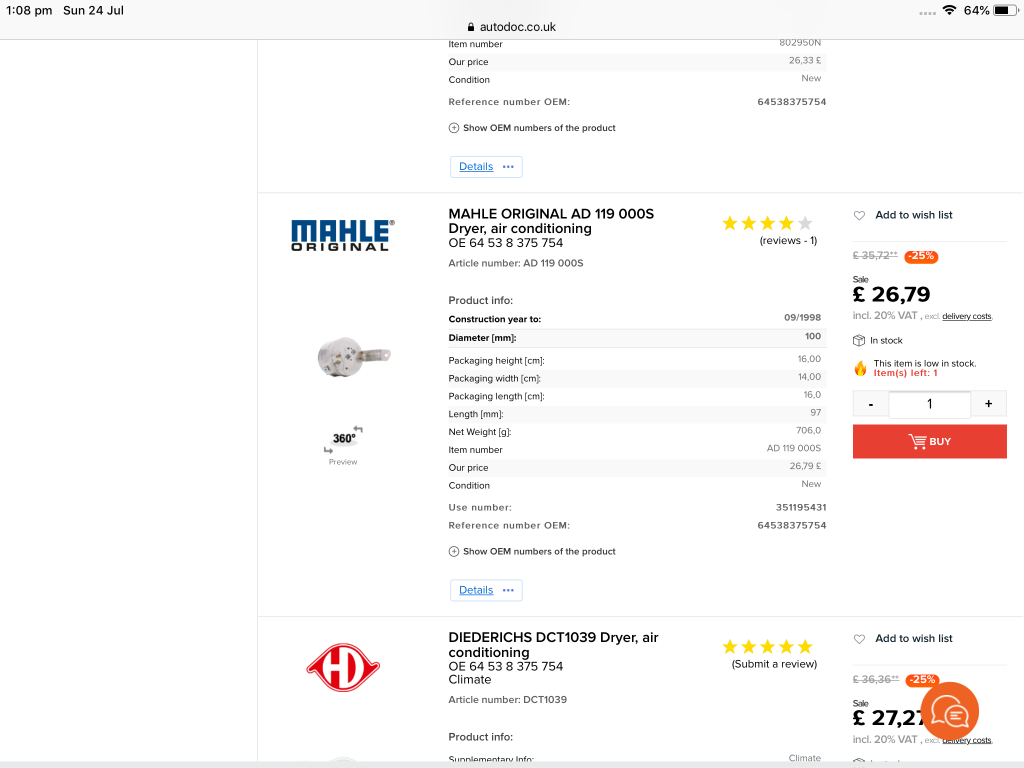Viewport: 1024px width, 768px height.
Task: Open Details menu for the top product
Action: point(486,167)
